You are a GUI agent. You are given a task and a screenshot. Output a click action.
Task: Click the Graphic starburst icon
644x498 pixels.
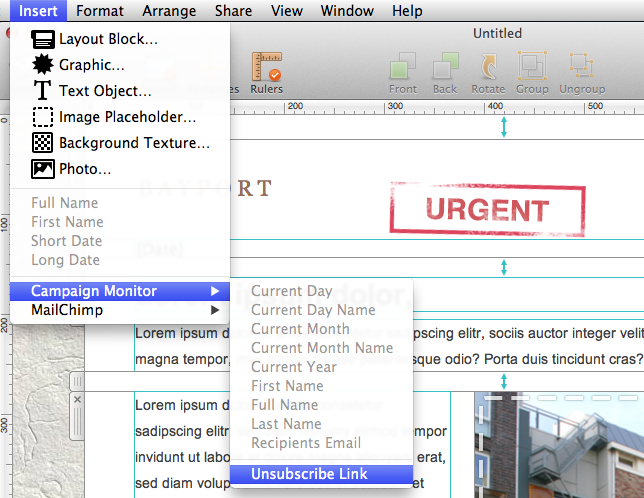pyautogui.click(x=43, y=65)
